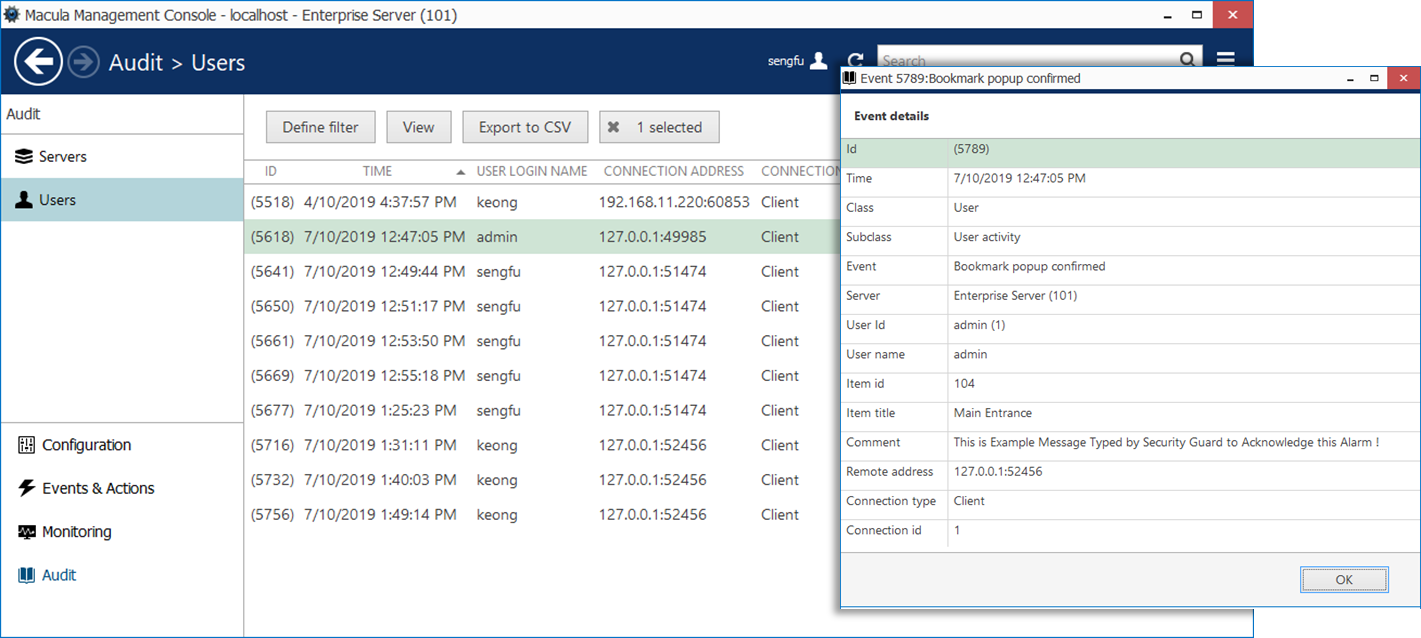This screenshot has width=1421, height=638.
Task: Click the Events & Actions lightning icon
Action: point(27,488)
